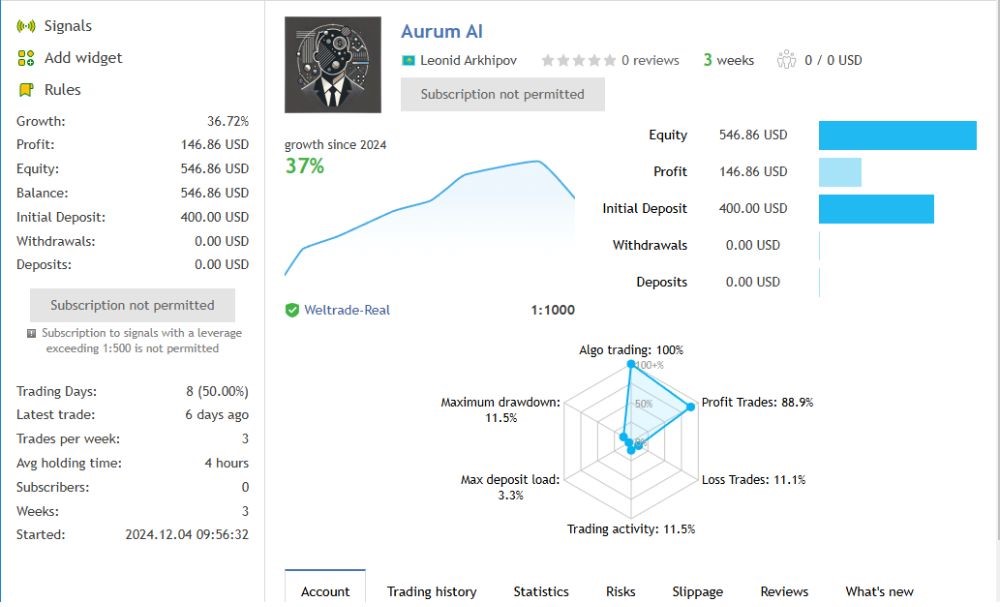
Task: Click the Weltrade-Real broker link
Action: coord(347,310)
